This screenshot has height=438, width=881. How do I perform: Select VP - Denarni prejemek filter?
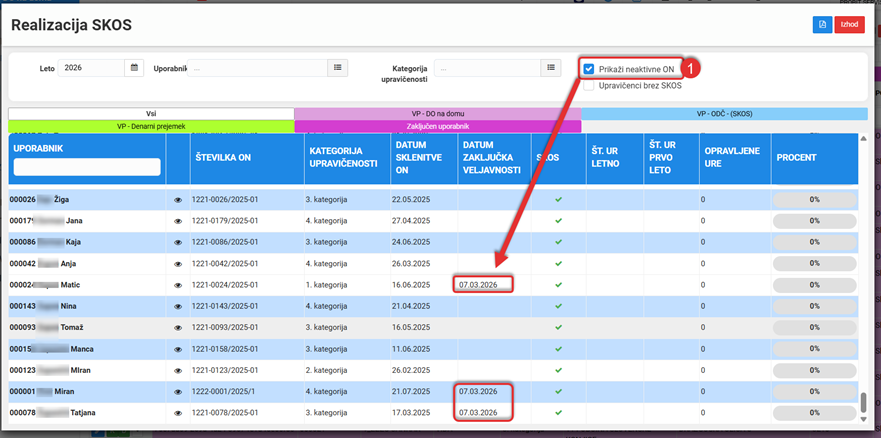(x=151, y=126)
